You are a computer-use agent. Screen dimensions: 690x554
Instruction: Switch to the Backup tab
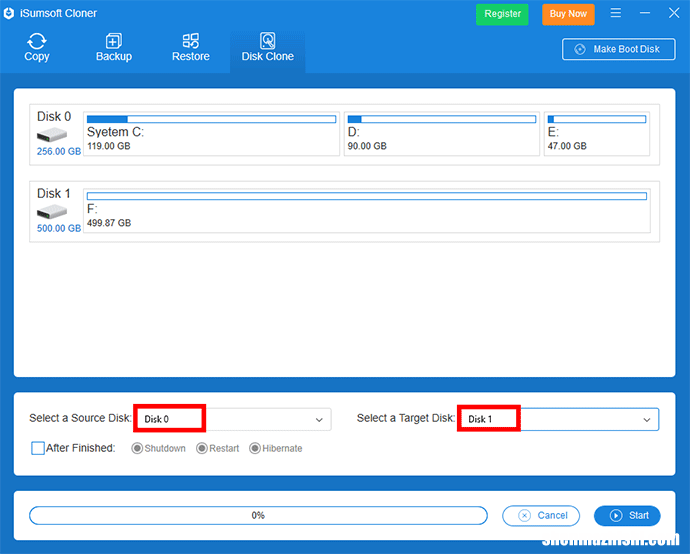(114, 48)
